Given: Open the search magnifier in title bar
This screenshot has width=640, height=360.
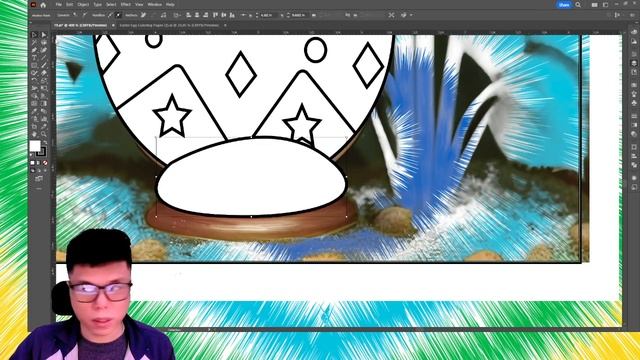Looking at the screenshot, I should [578, 4].
